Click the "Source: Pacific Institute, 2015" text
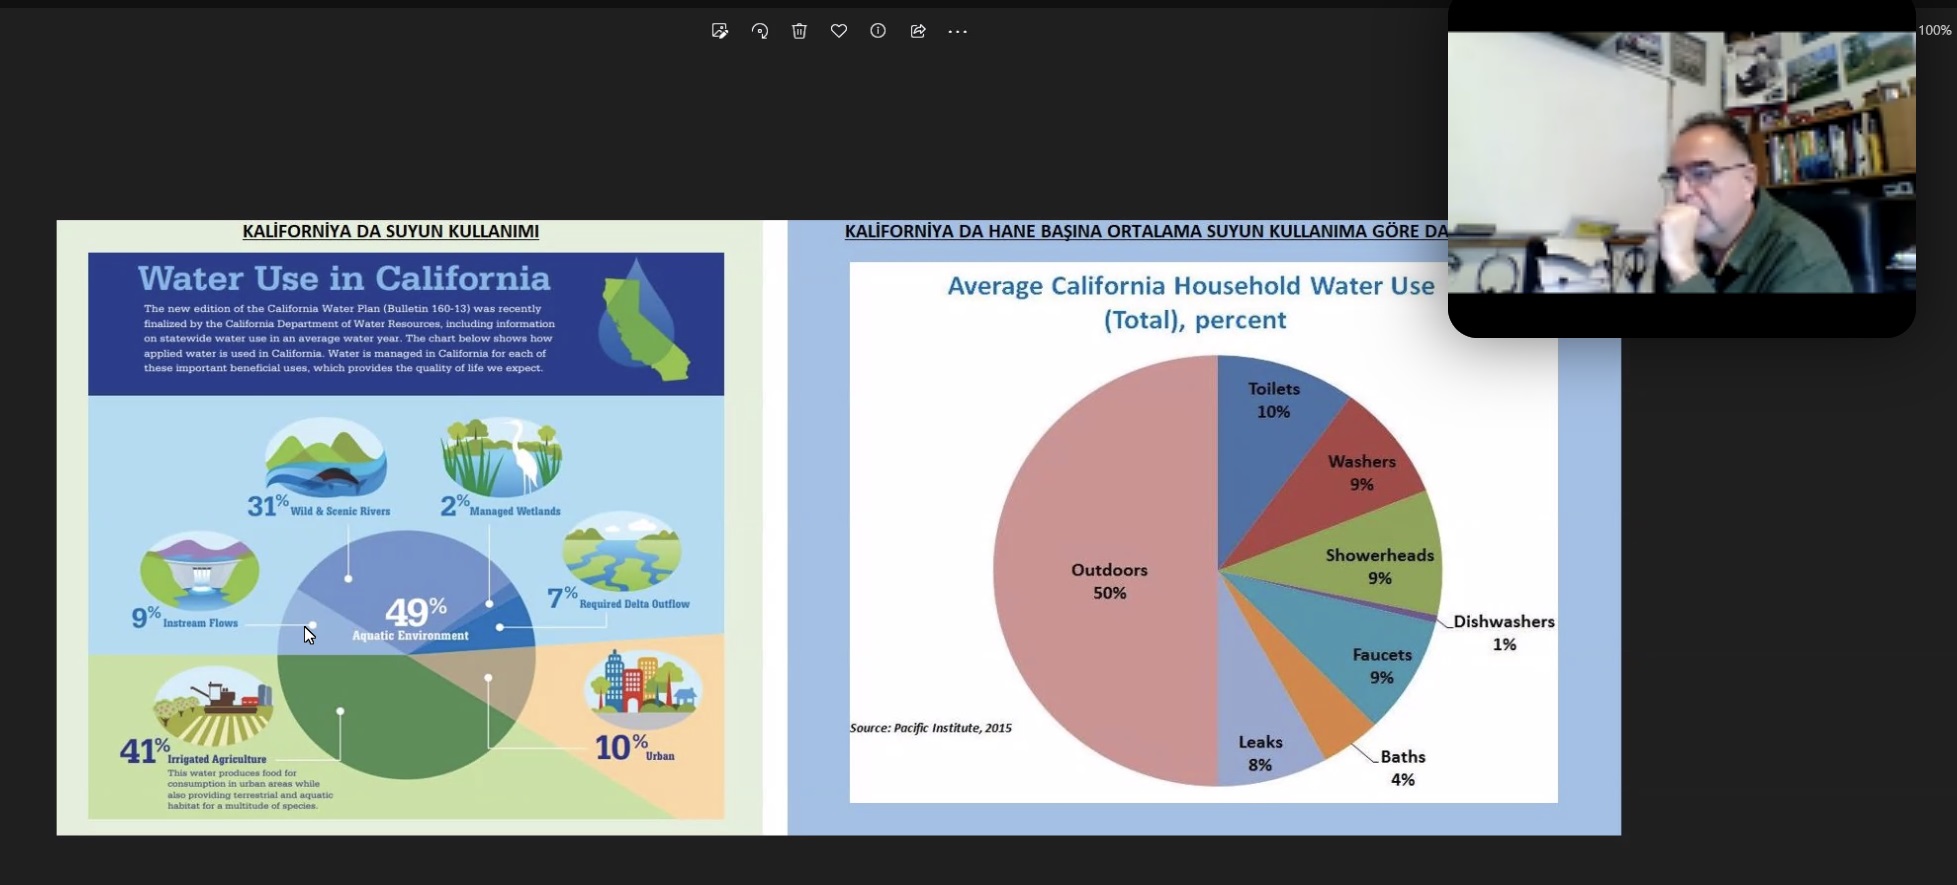Viewport: 1957px width, 885px height. (930, 728)
